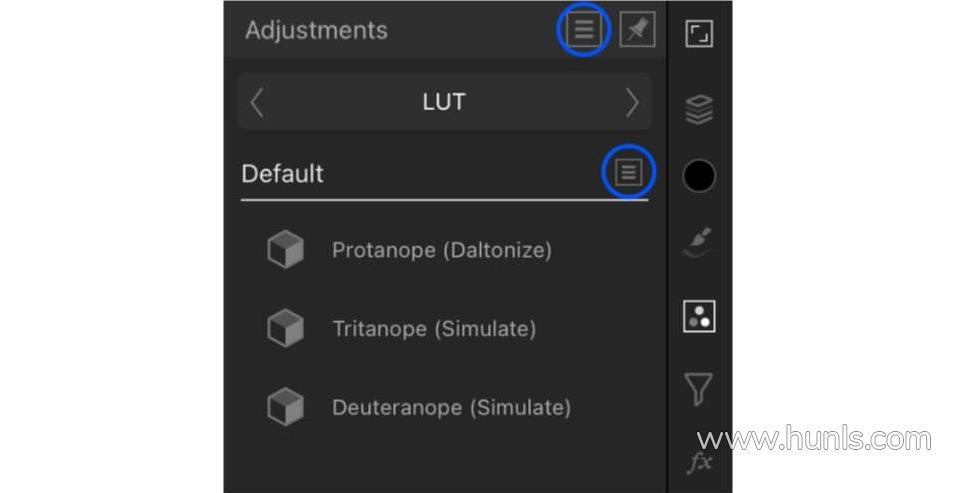Open the Default category options menu

click(628, 173)
